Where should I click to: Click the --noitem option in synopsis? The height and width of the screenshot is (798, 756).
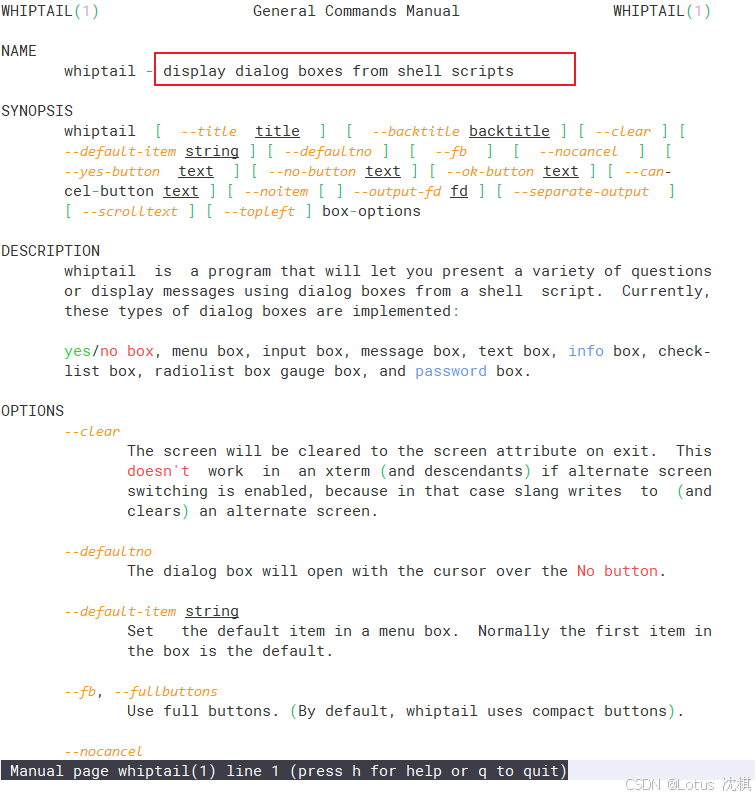pyautogui.click(x=276, y=192)
